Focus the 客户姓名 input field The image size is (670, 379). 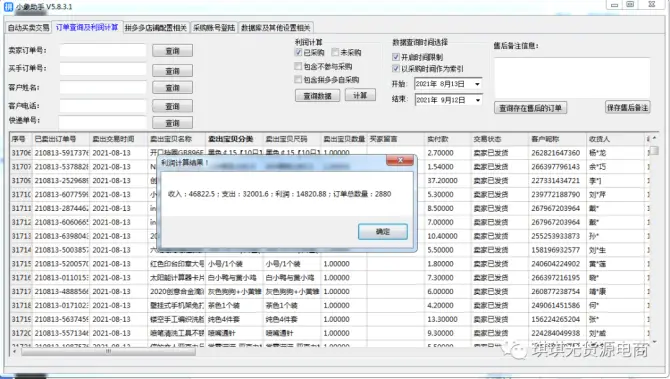pyautogui.click(x=103, y=88)
